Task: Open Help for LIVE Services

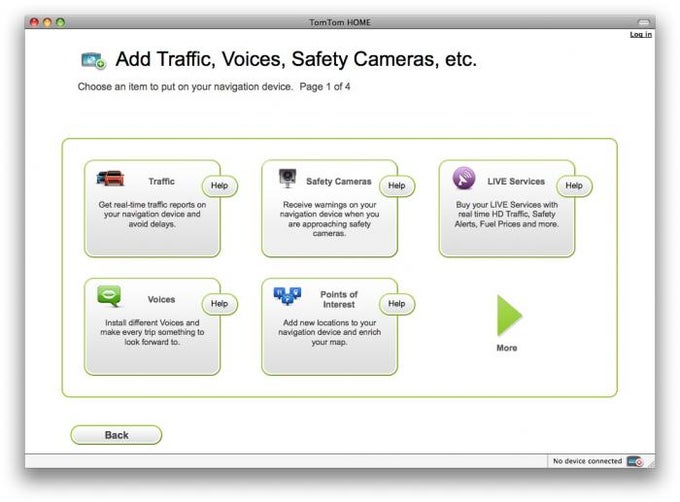Action: point(574,186)
